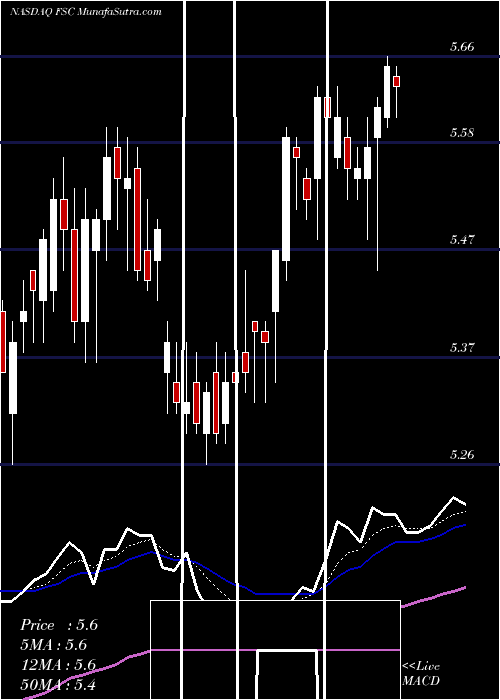Click the 5MA : 5.6 readout
The image size is (500, 700).
[54, 645]
